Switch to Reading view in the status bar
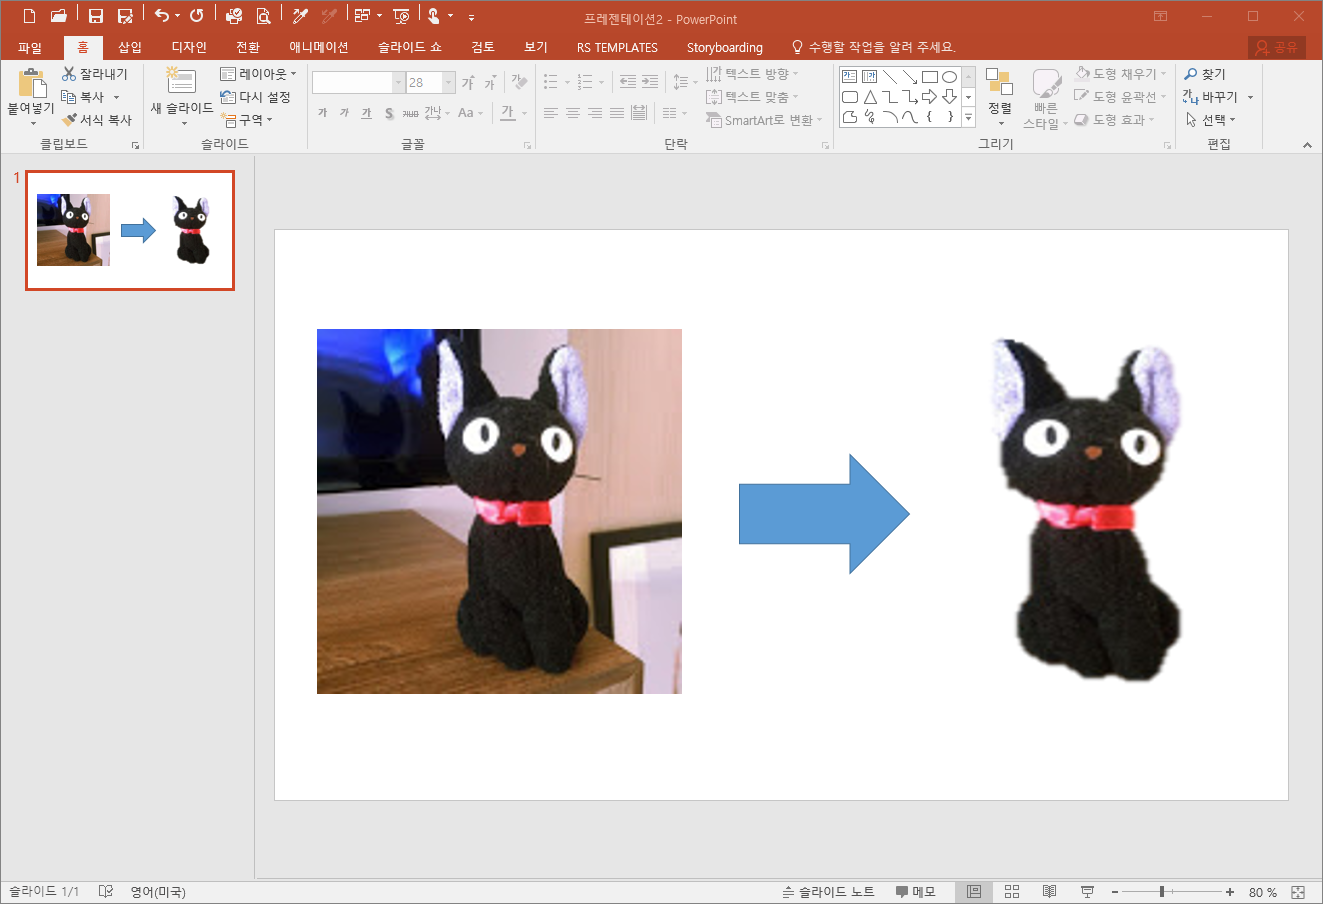 pos(1049,892)
